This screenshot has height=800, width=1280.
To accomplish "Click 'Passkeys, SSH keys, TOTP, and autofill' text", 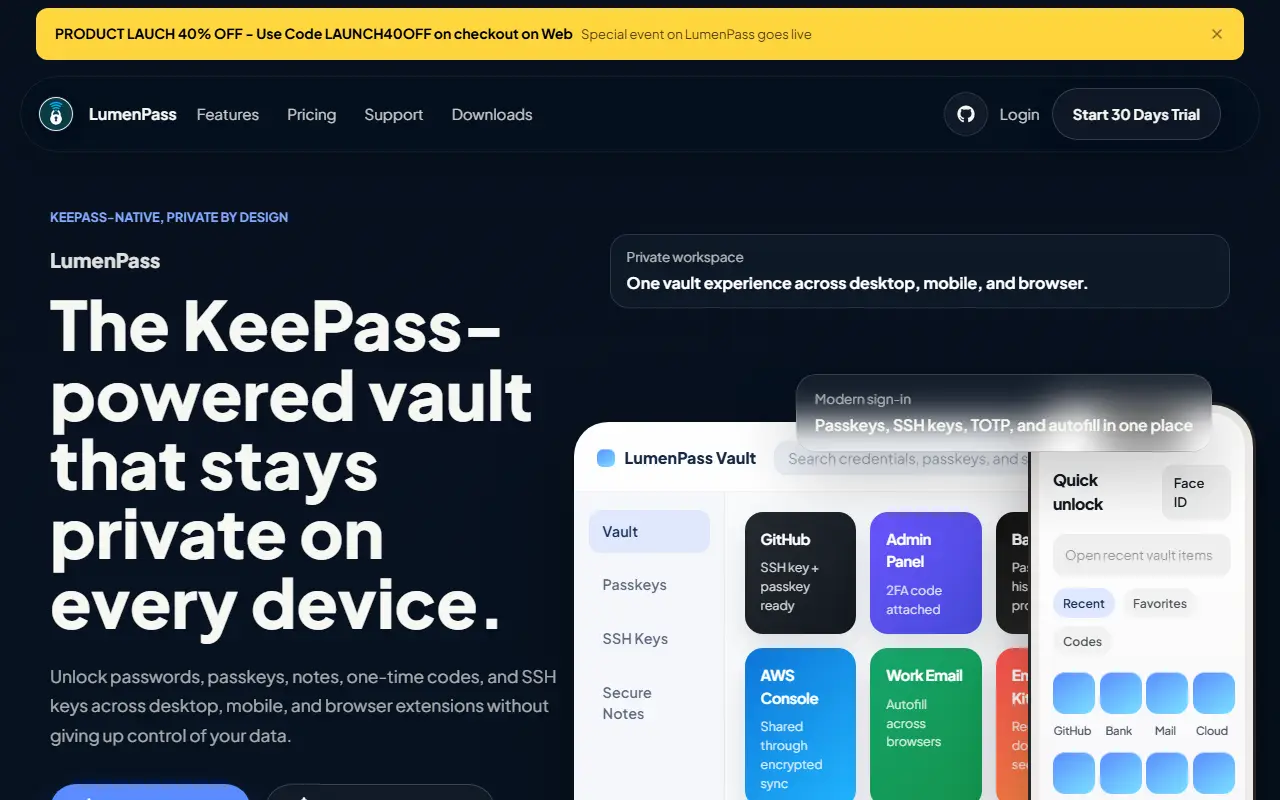I will click(1004, 425).
